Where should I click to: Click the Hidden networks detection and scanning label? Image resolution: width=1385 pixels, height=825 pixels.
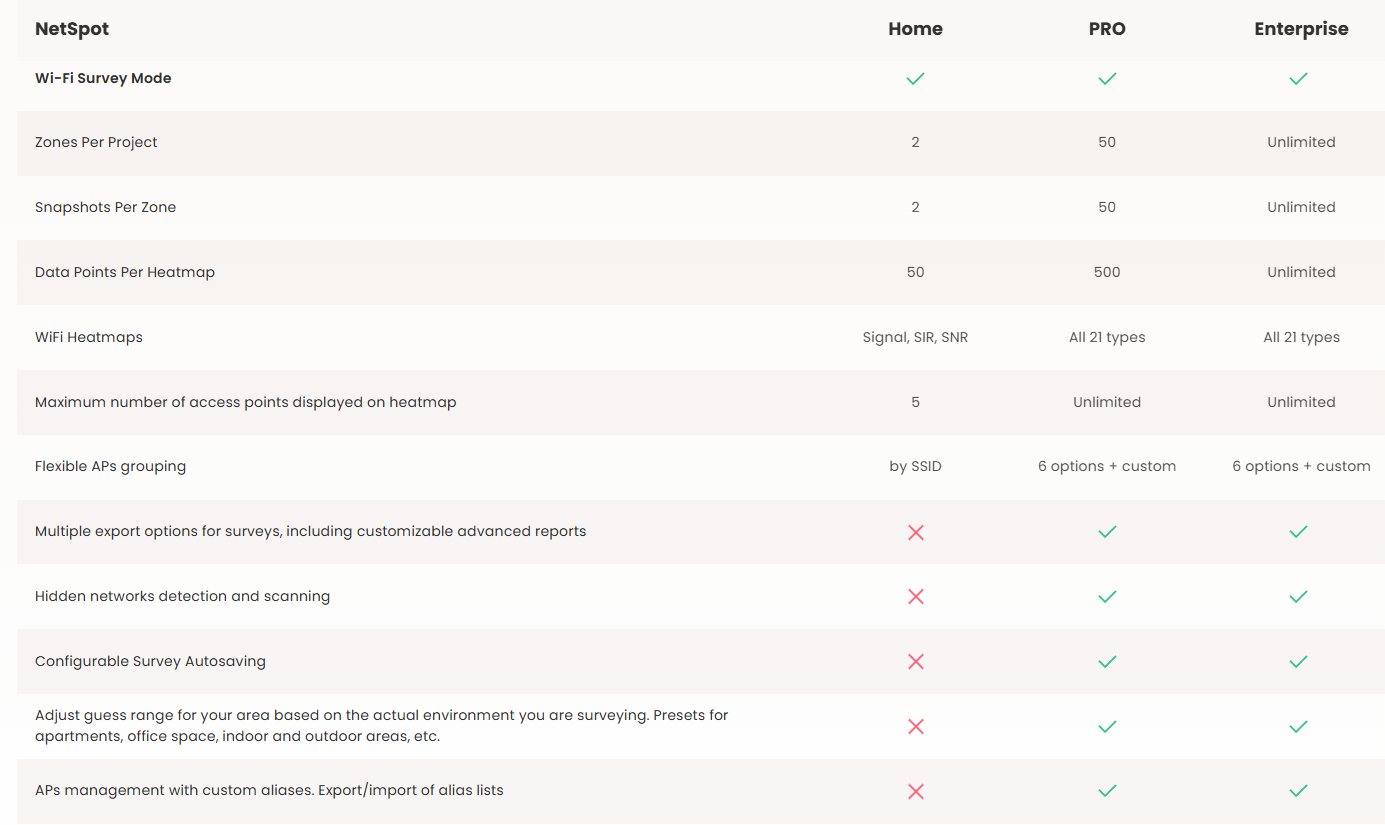[x=182, y=596]
